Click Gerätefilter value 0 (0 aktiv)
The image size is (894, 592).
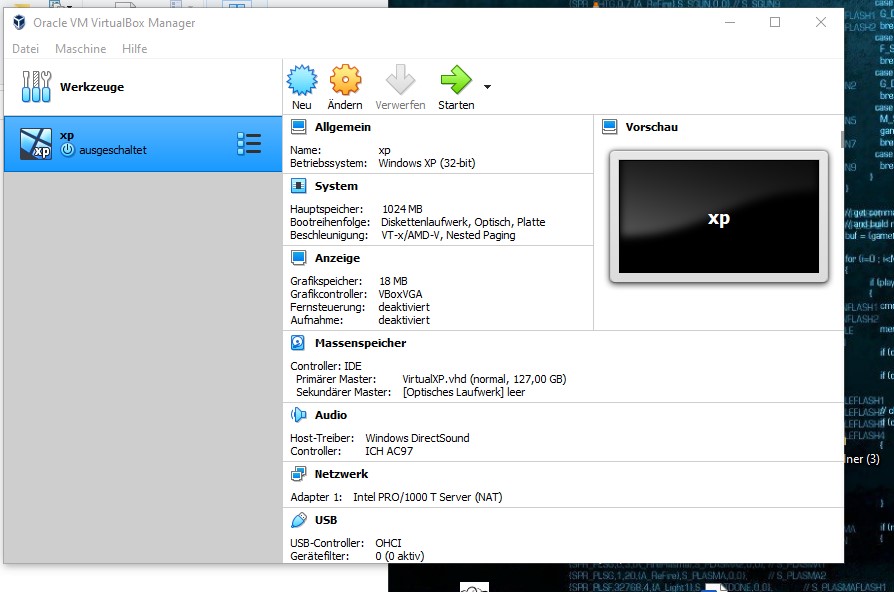[x=400, y=556]
